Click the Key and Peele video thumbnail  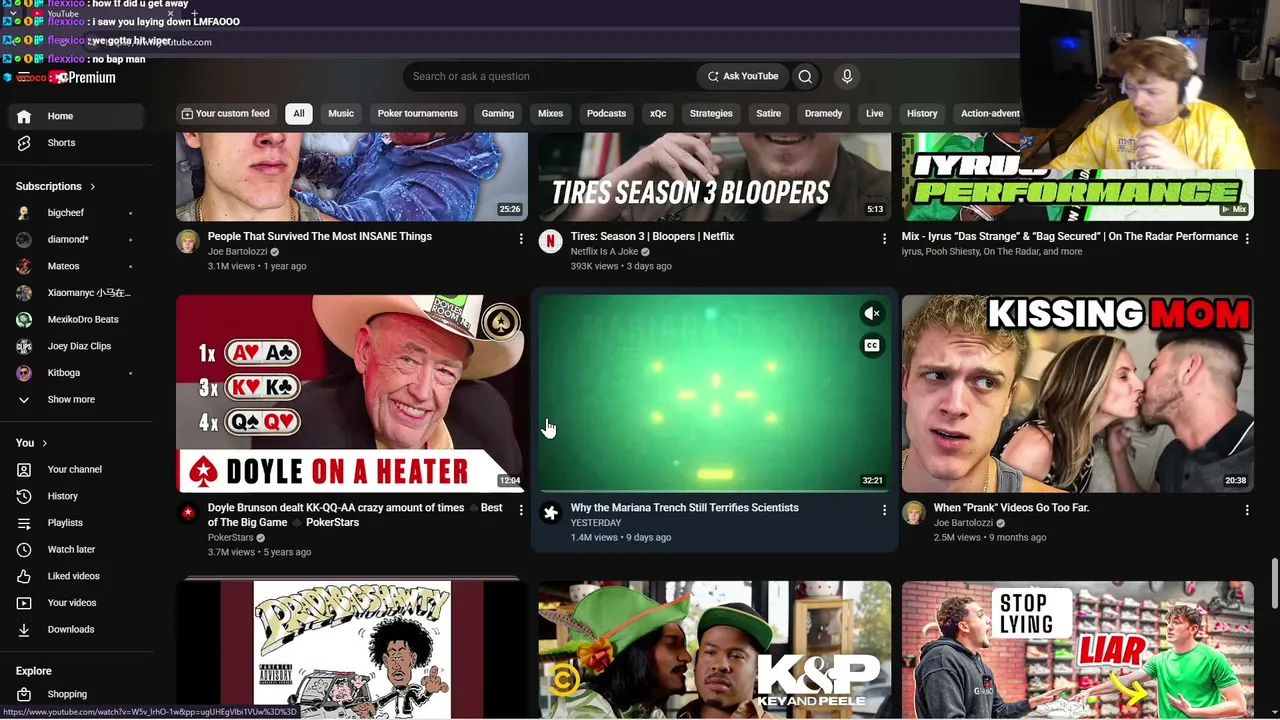(x=715, y=649)
